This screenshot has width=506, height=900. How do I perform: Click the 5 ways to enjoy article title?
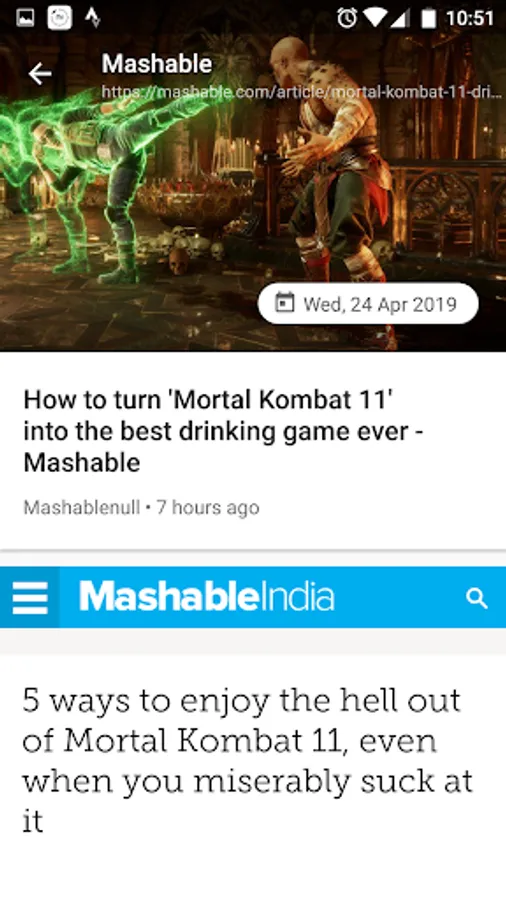coord(247,760)
